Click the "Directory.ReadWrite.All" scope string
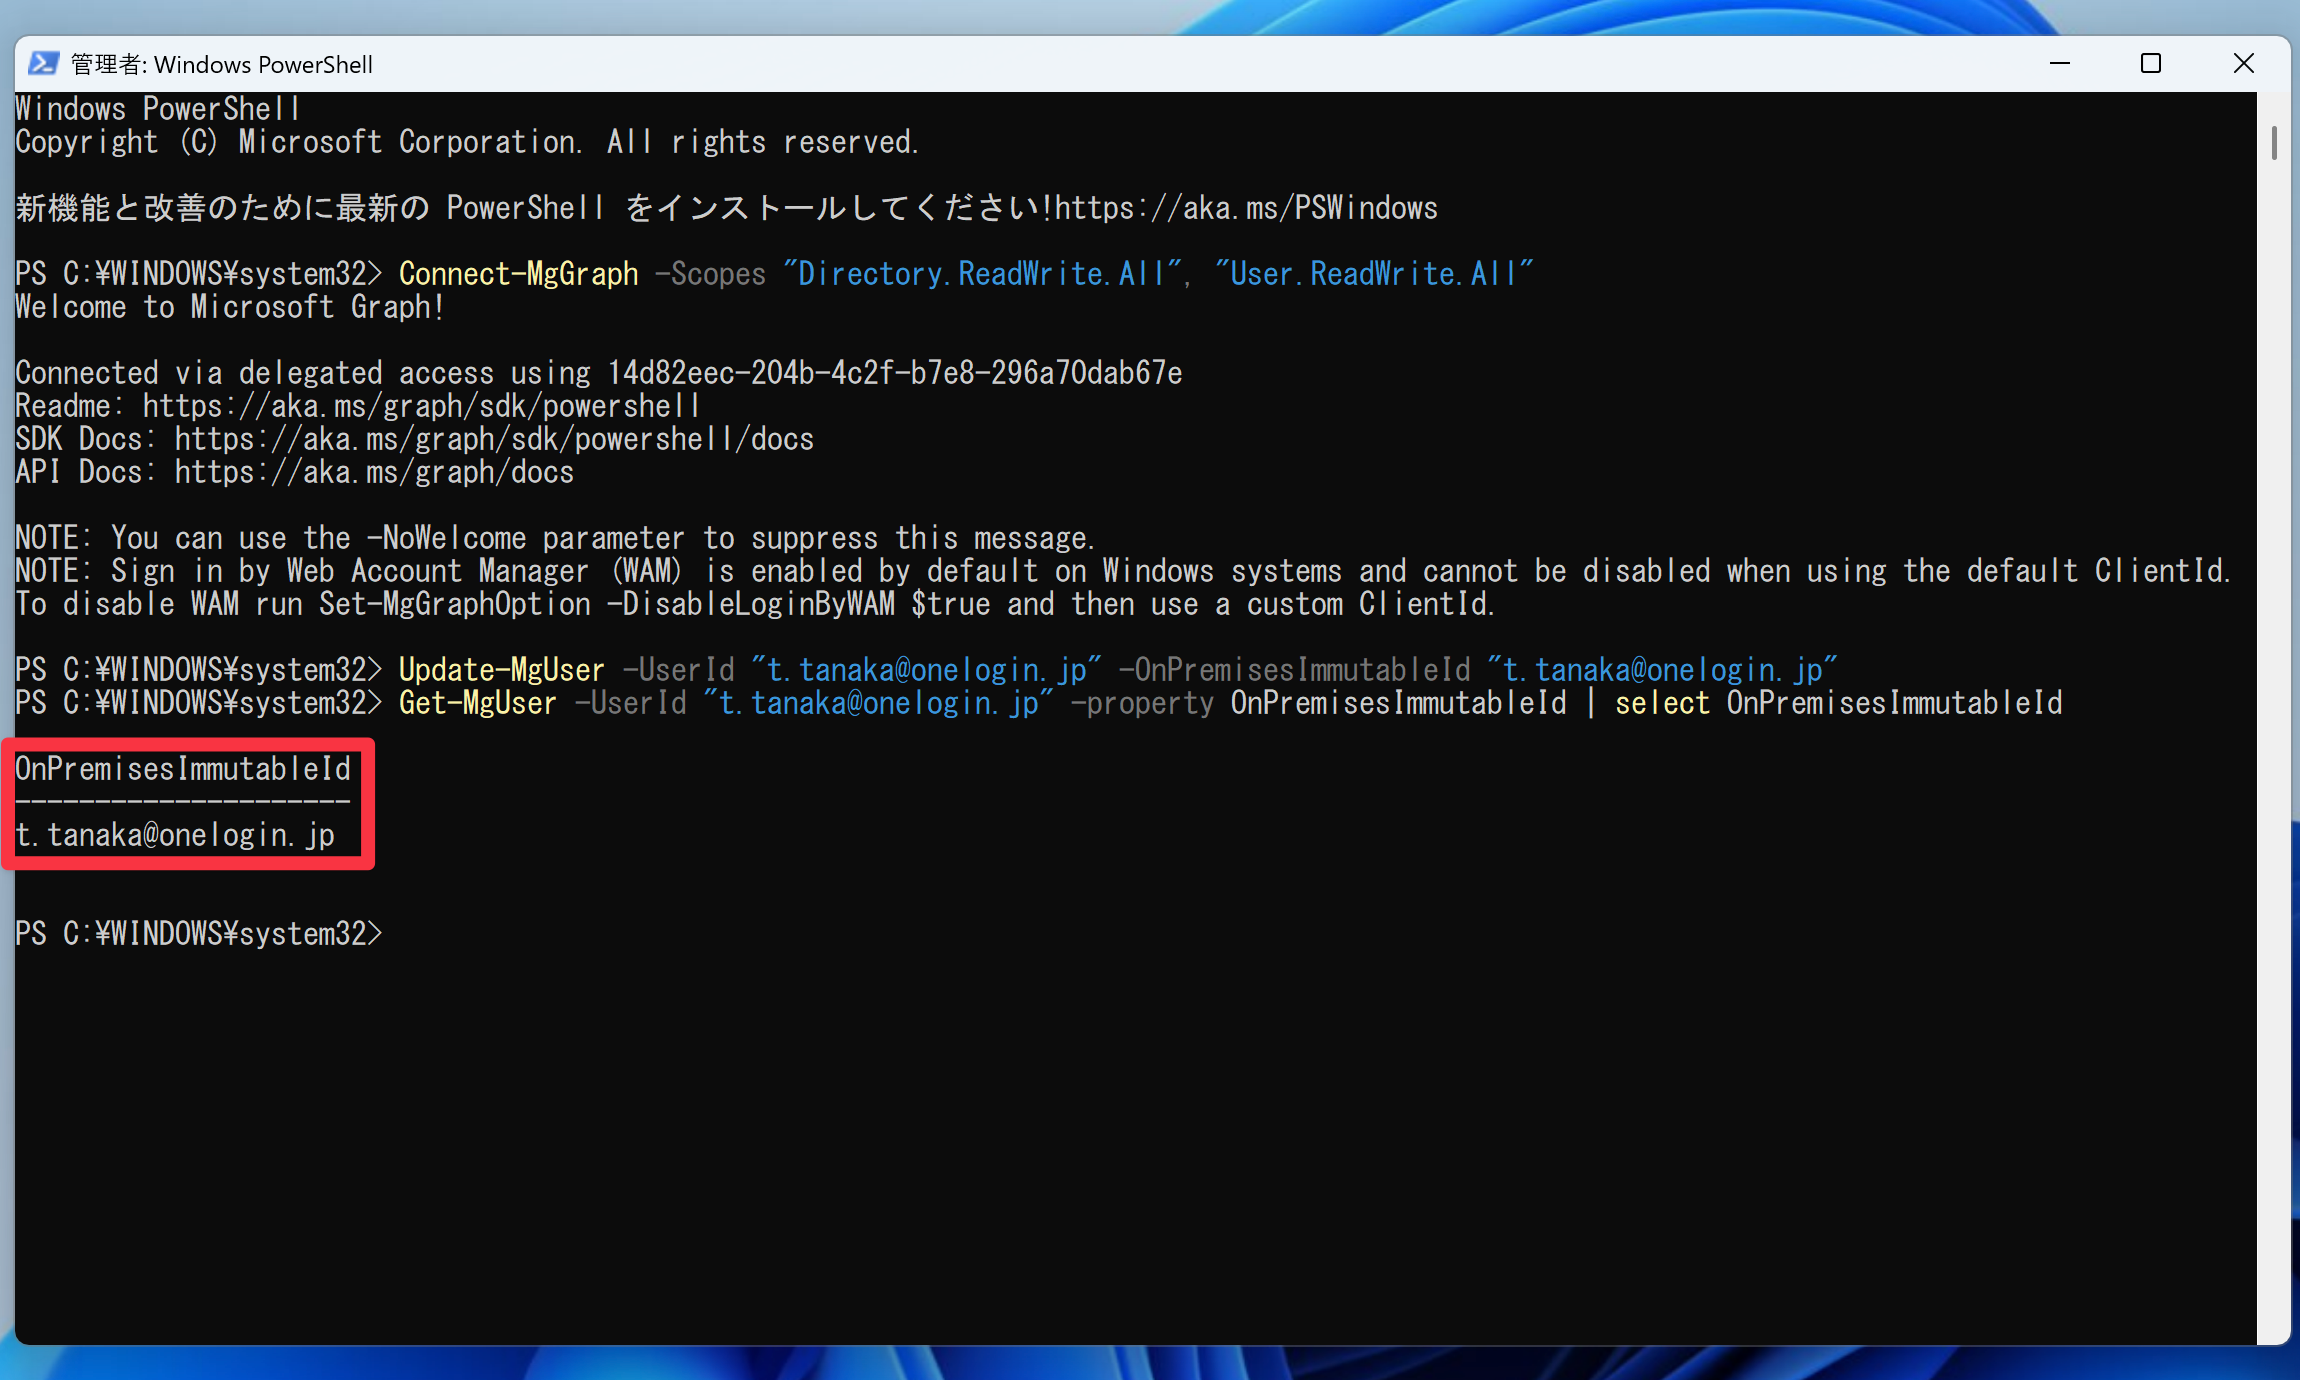Screen dimensions: 2300x1380 (983, 274)
